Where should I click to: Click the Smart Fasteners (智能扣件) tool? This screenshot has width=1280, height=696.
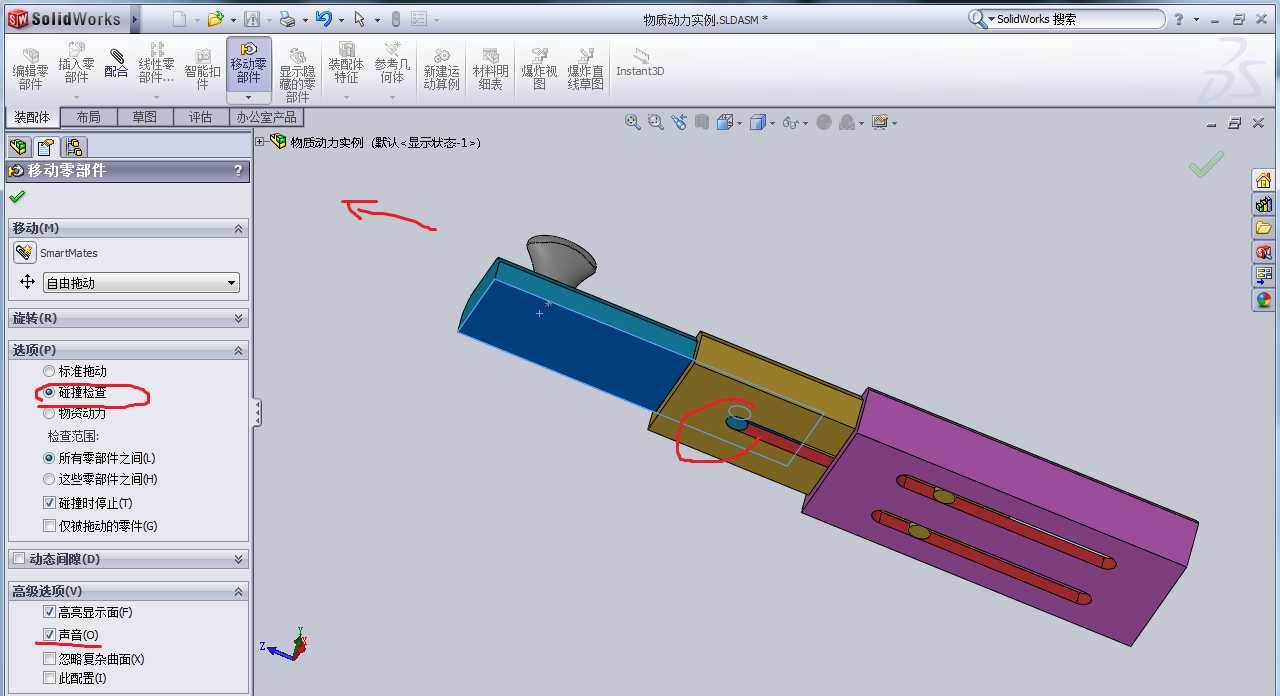point(203,68)
